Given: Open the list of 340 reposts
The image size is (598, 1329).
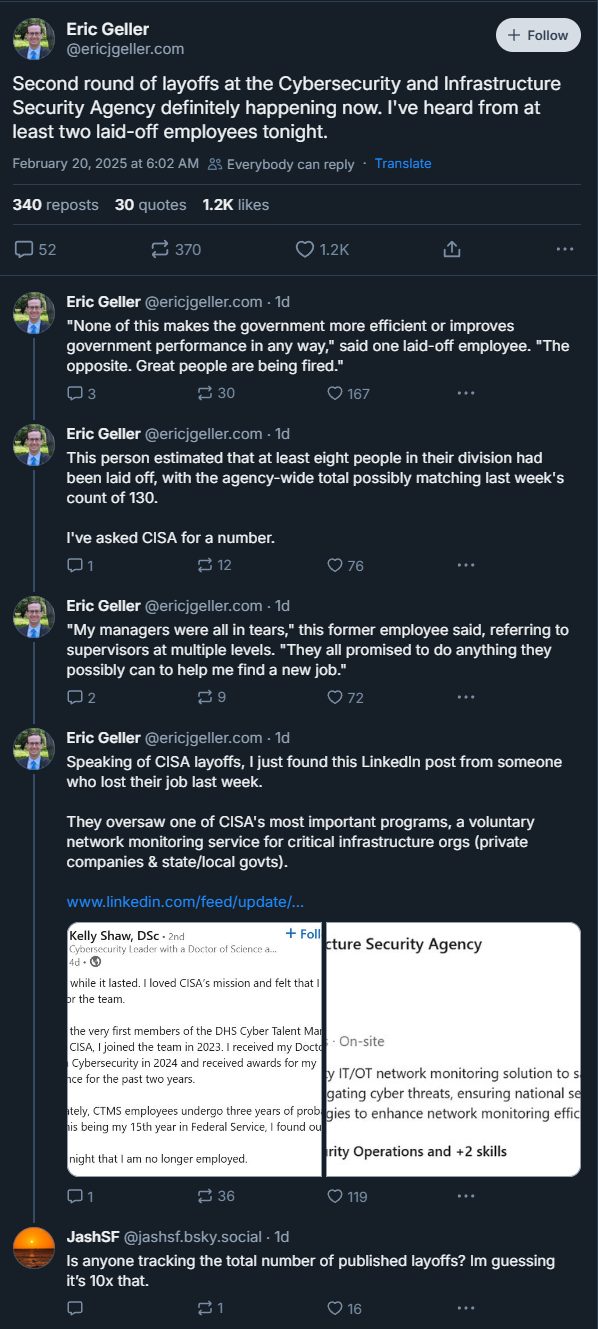Looking at the screenshot, I should (x=56, y=205).
